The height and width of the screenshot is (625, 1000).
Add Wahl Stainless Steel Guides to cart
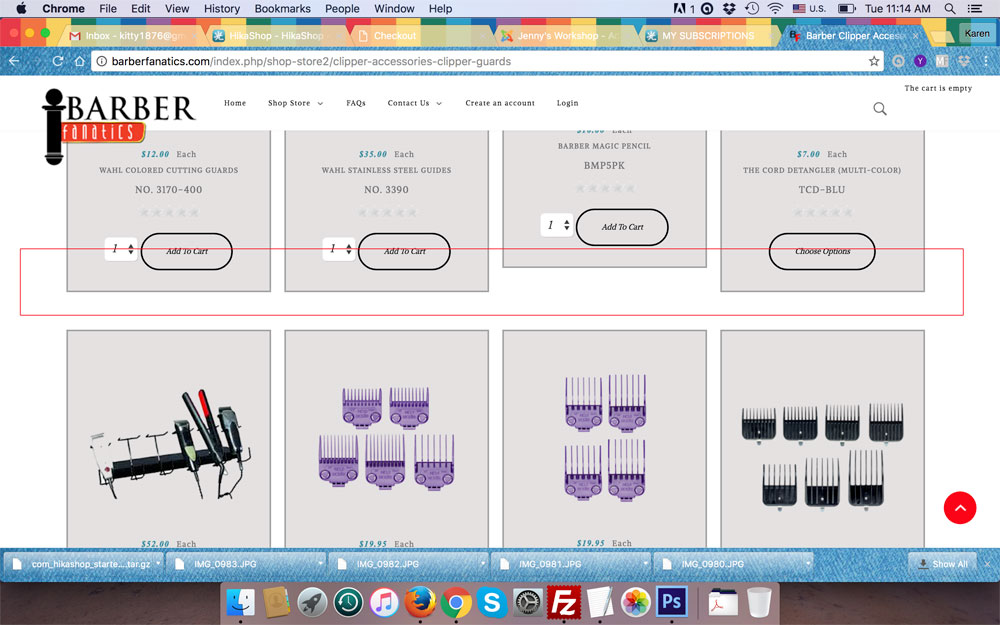tap(404, 251)
